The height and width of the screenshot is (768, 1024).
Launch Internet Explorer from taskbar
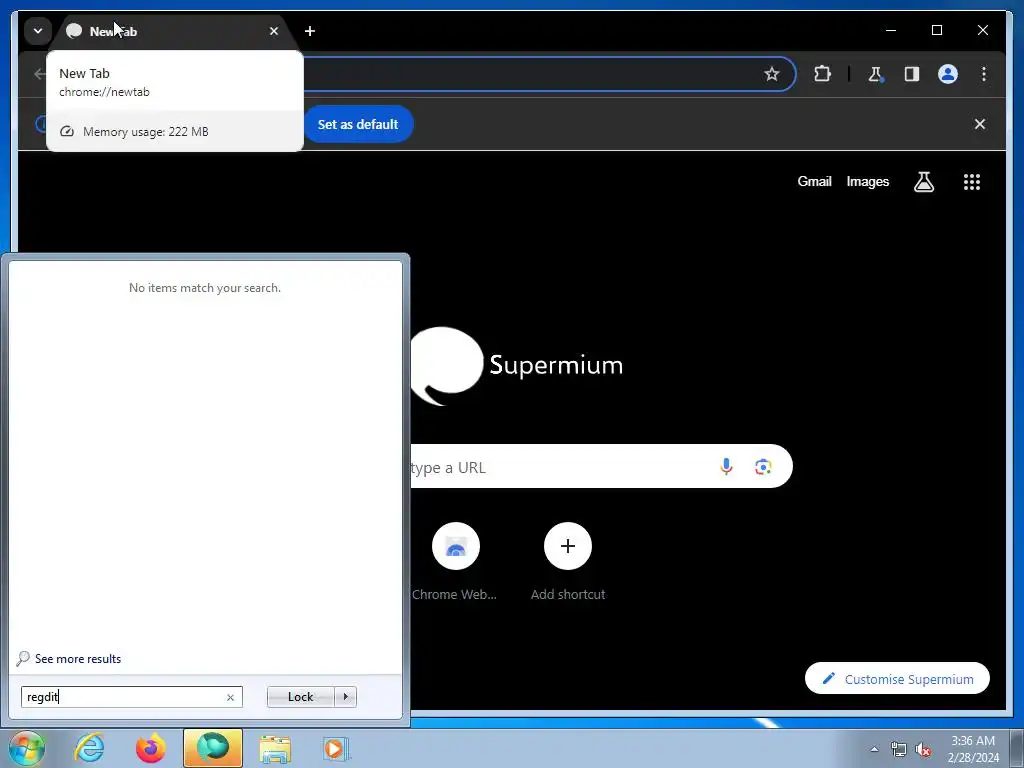89,748
